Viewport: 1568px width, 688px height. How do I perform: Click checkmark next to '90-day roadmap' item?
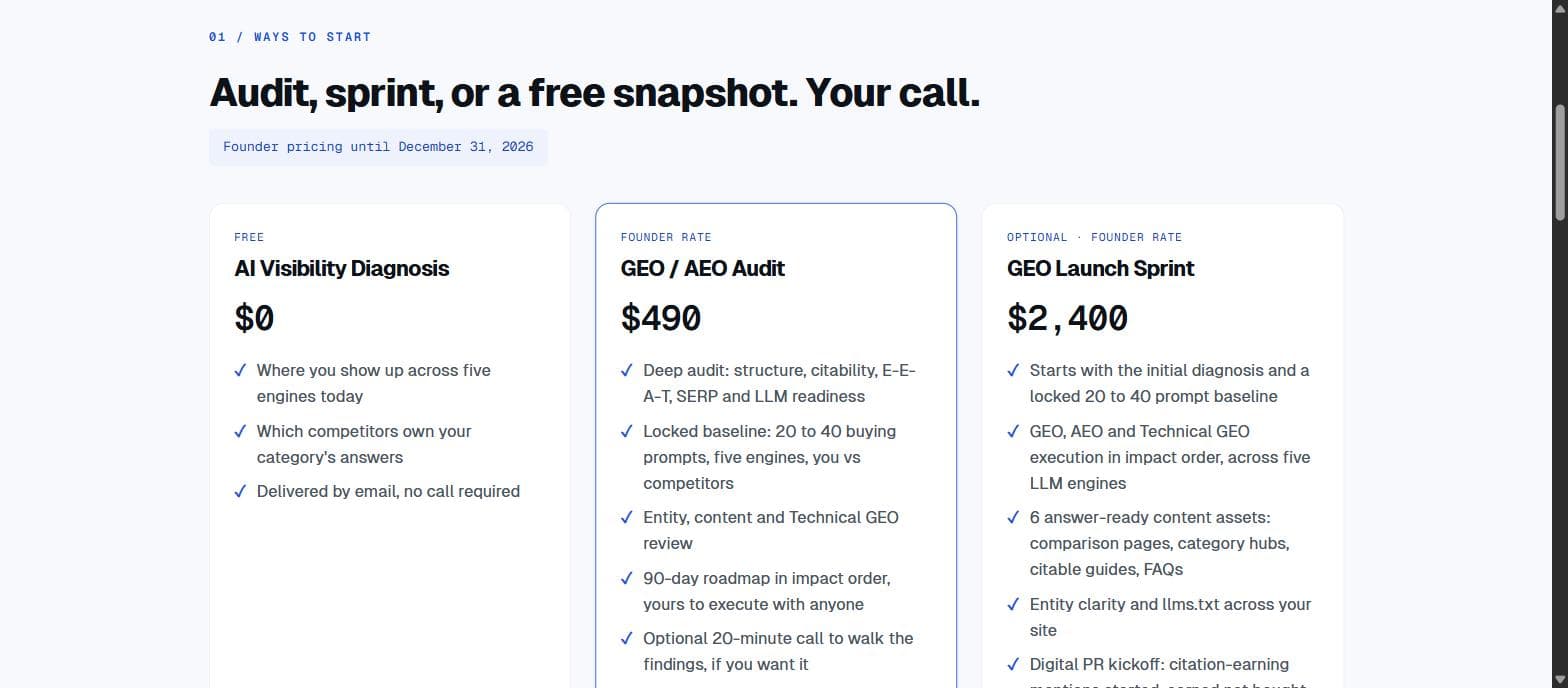pos(627,578)
